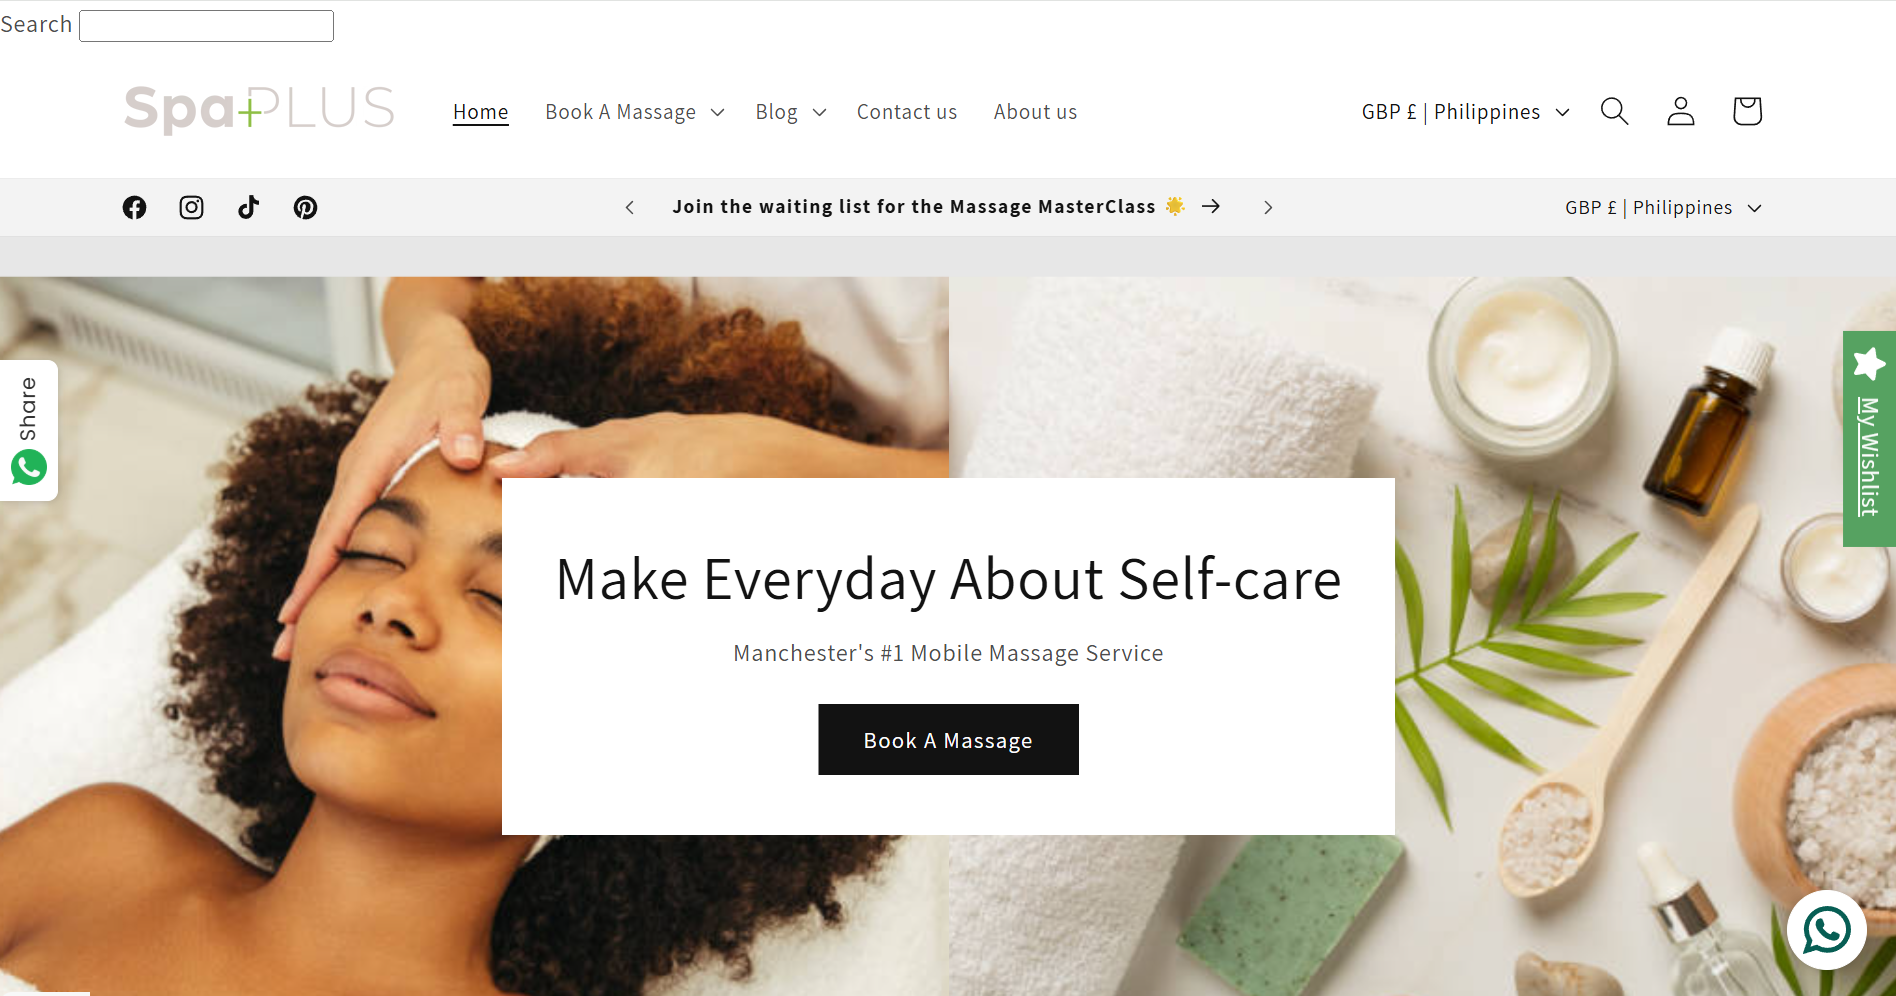
Task: Click the black Book A Massage button
Action: pyautogui.click(x=948, y=740)
